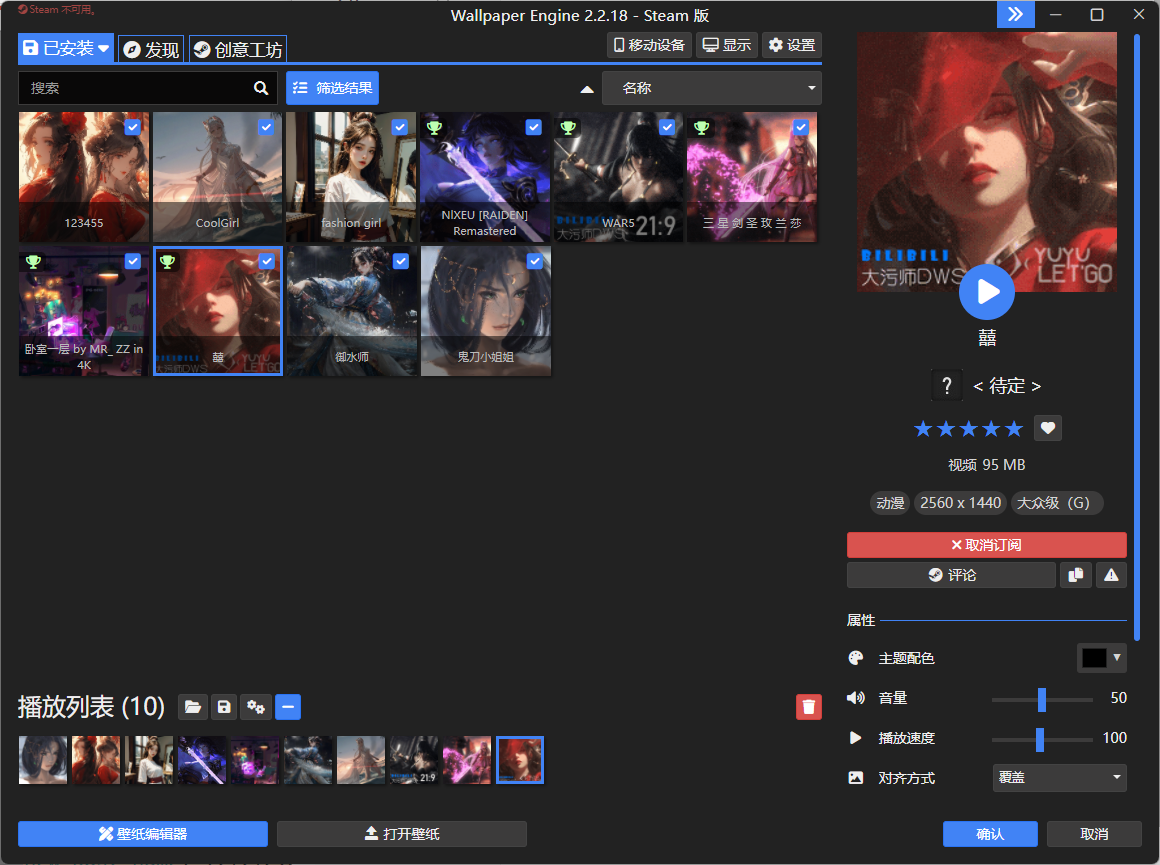Image resolution: width=1160 pixels, height=865 pixels.
Task: Open the 评论 comments button
Action: [951, 575]
